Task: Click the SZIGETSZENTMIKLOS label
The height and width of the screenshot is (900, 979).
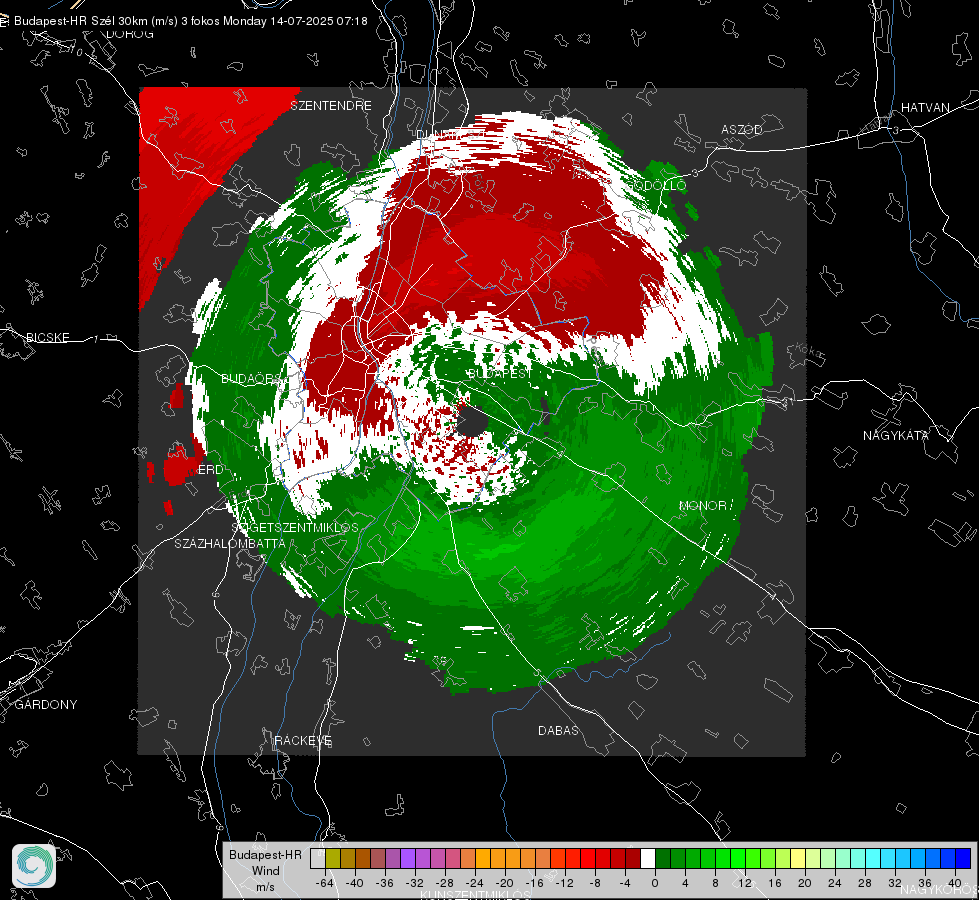Action: tap(295, 527)
